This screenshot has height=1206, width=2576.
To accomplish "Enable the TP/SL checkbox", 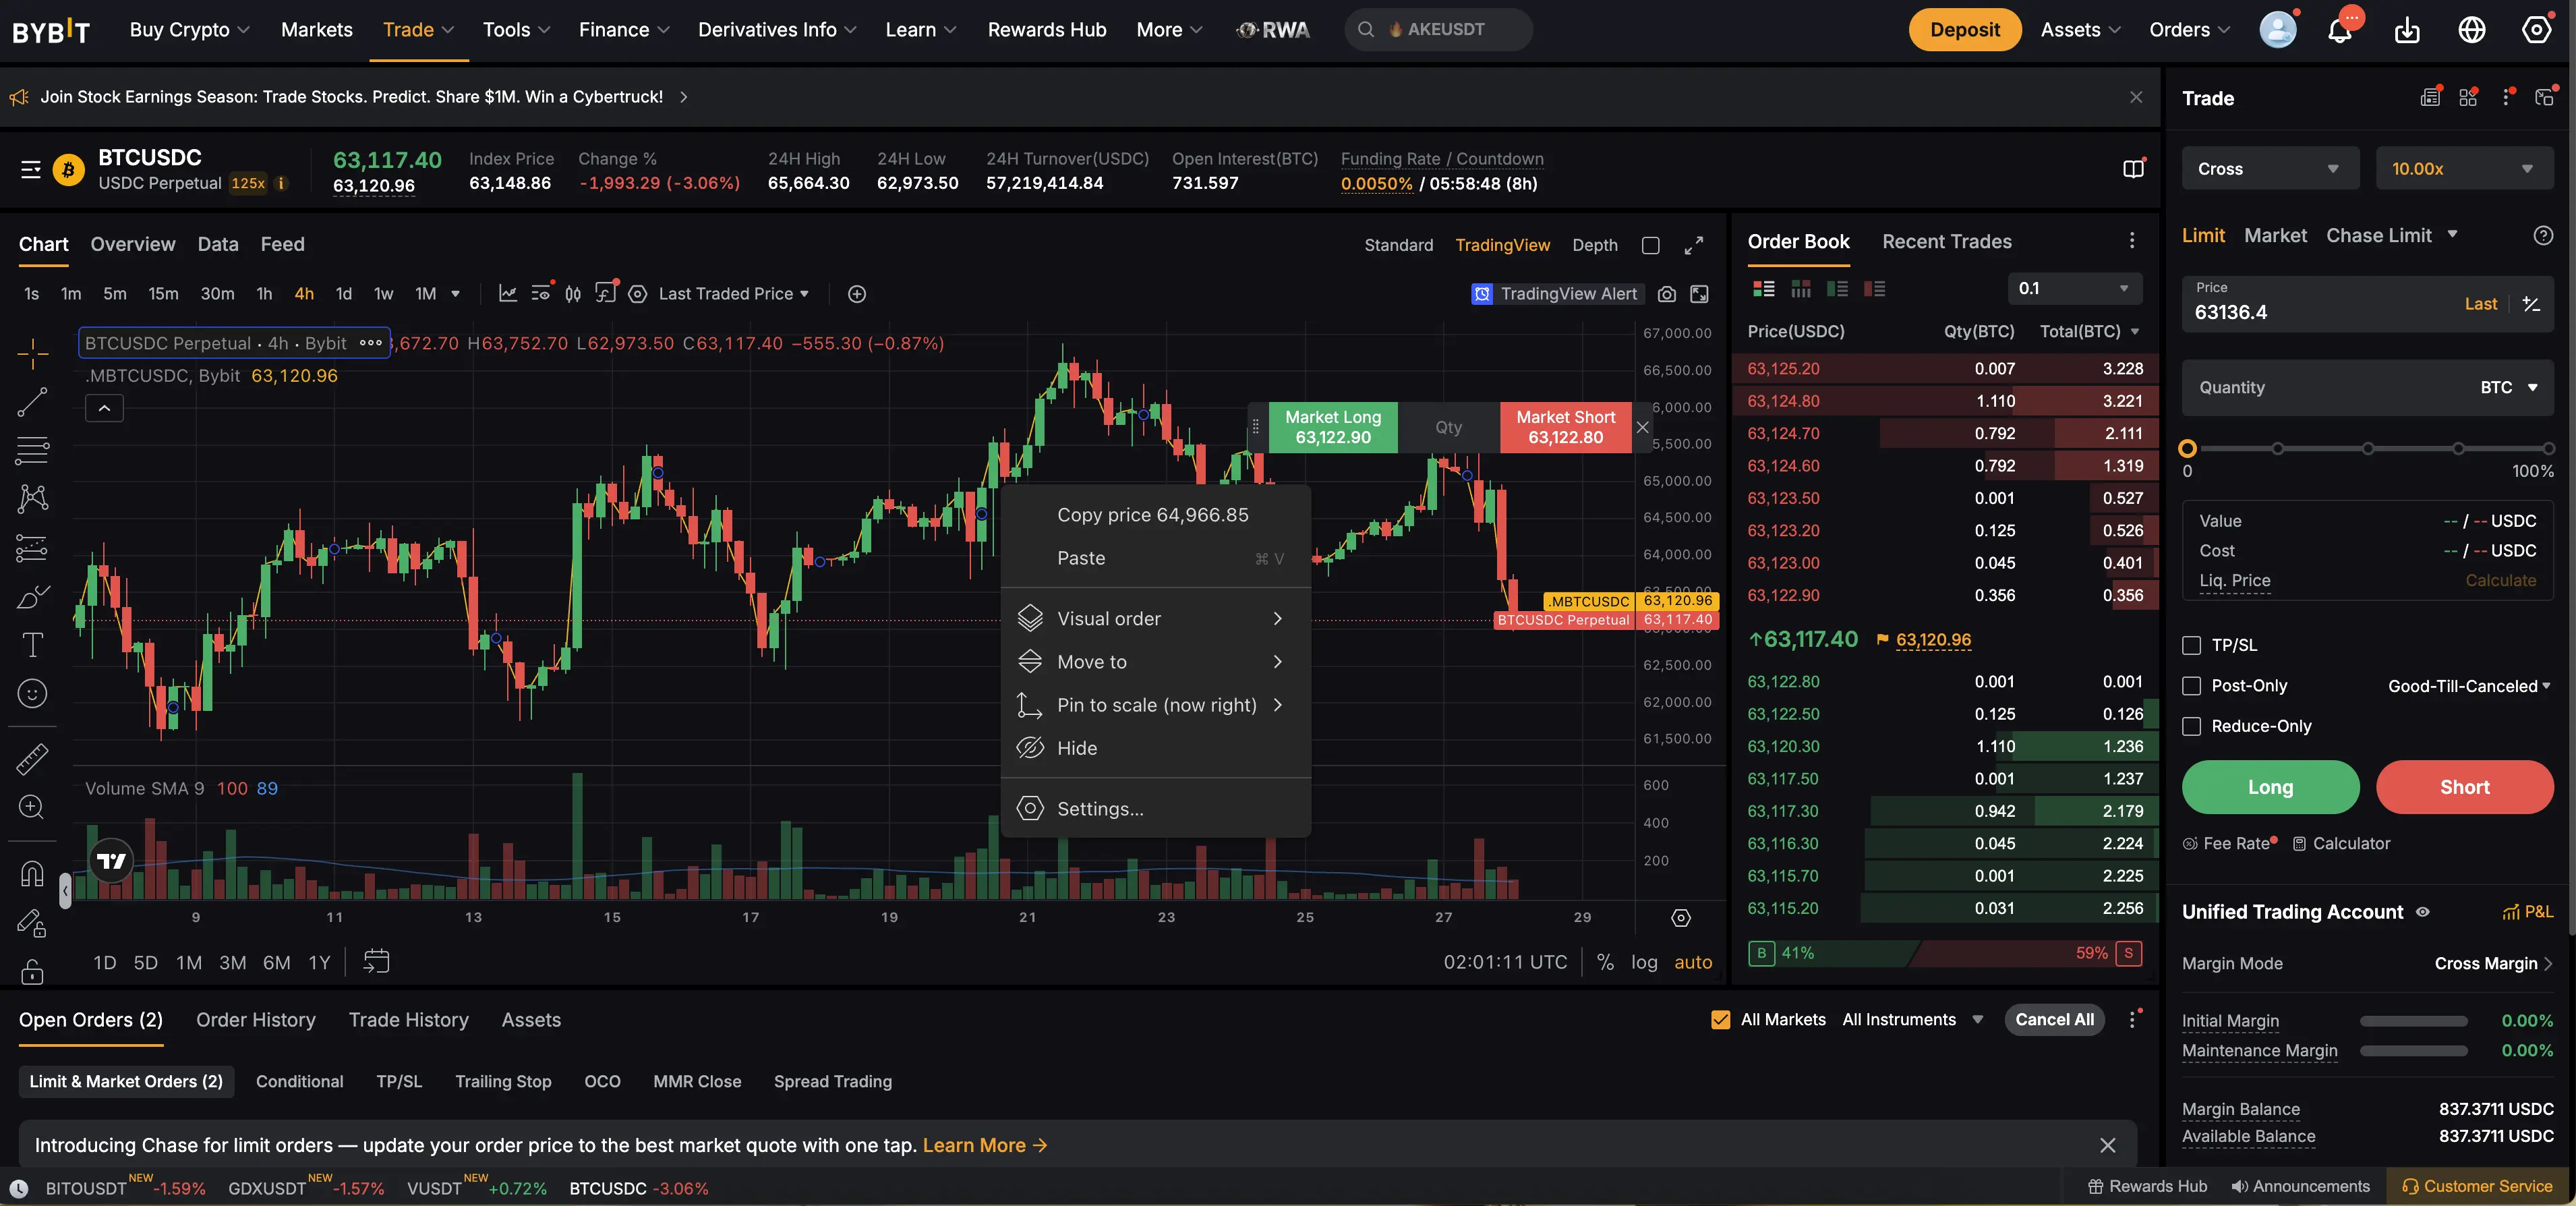I will point(2191,646).
